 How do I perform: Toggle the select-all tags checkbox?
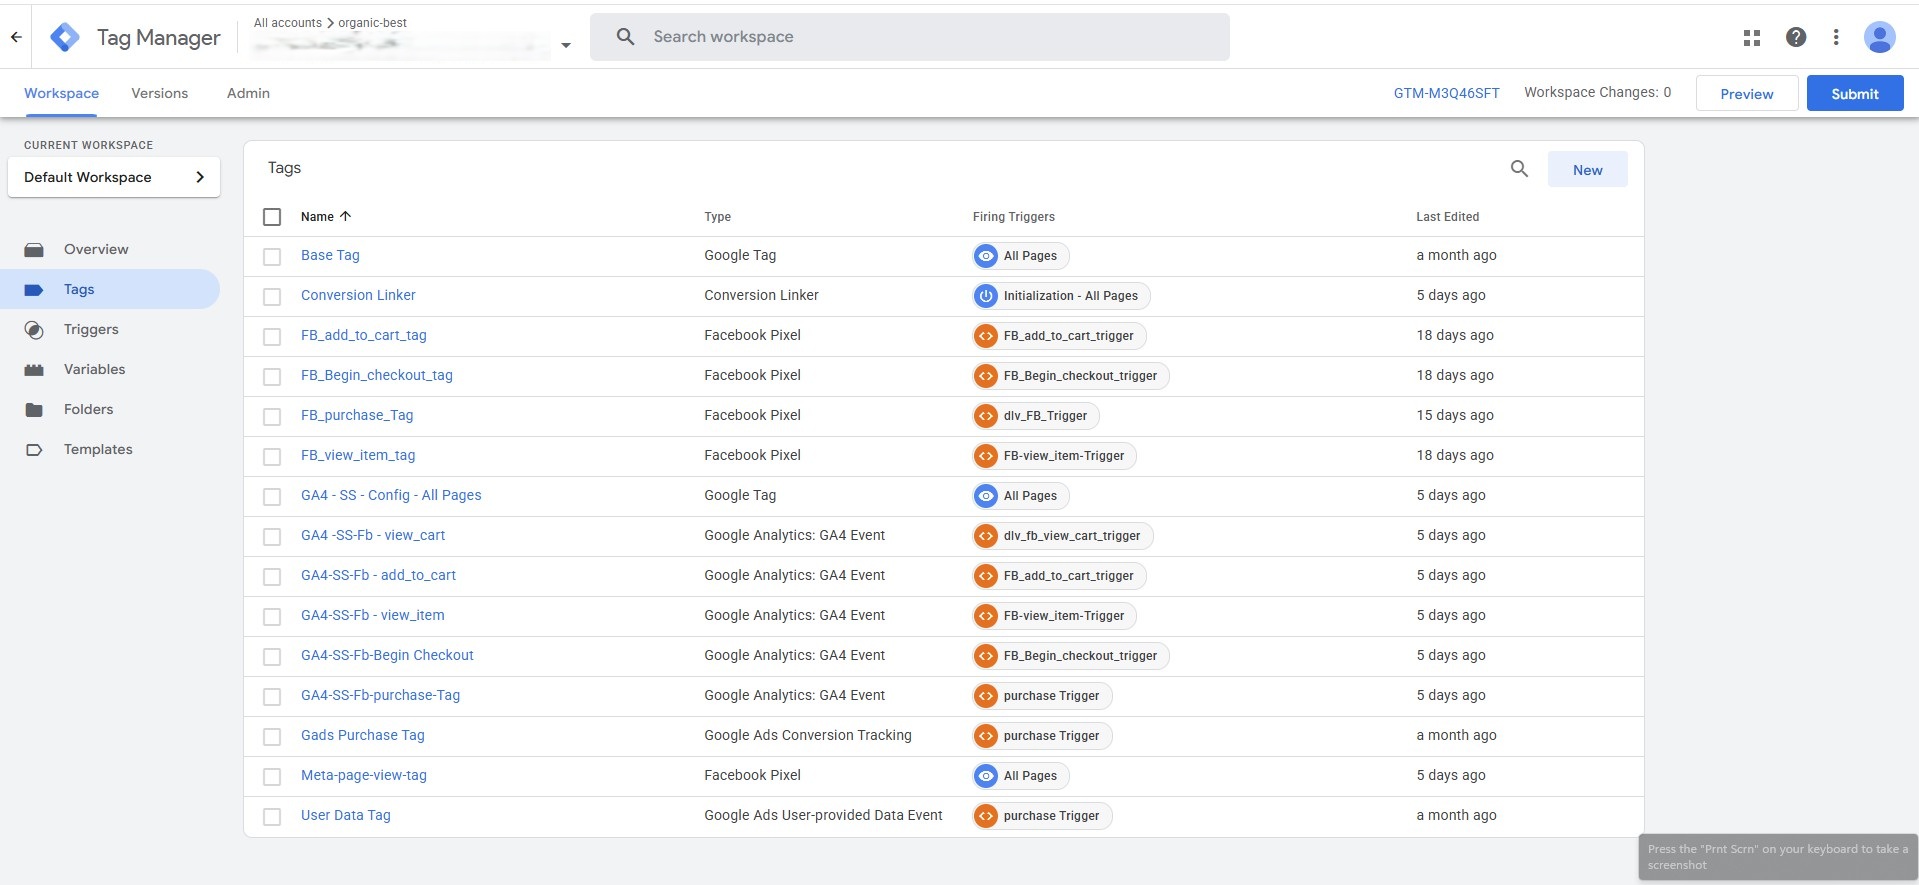tap(272, 217)
